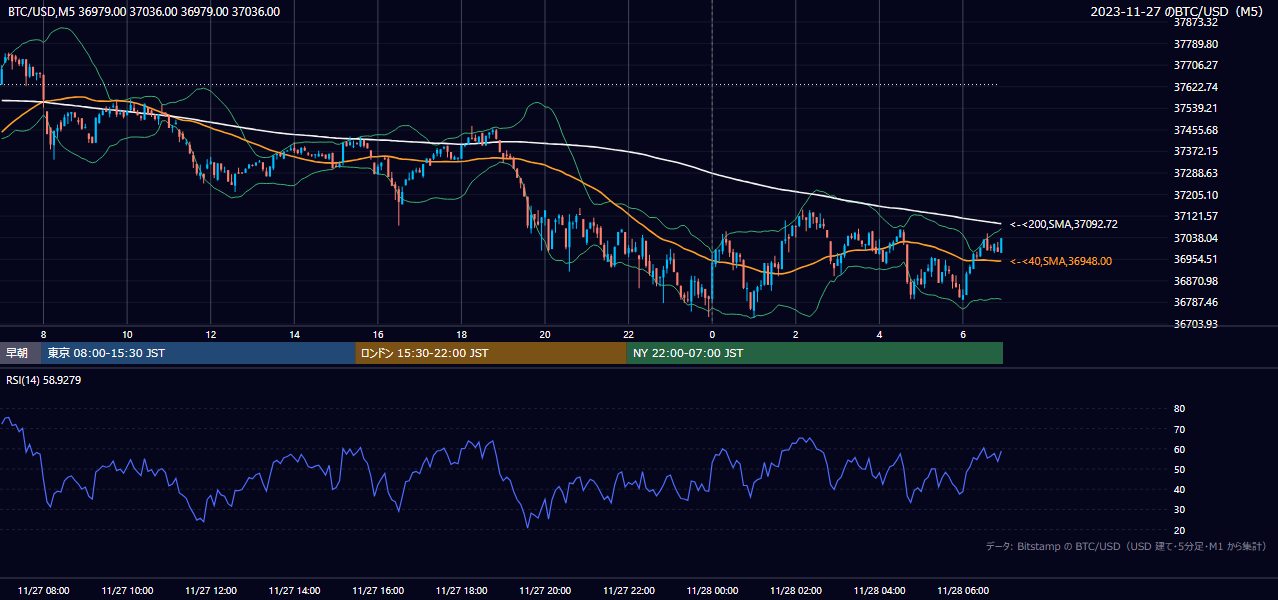
Task: Select the 200 SMA label reading 37092.72
Action: point(1063,224)
